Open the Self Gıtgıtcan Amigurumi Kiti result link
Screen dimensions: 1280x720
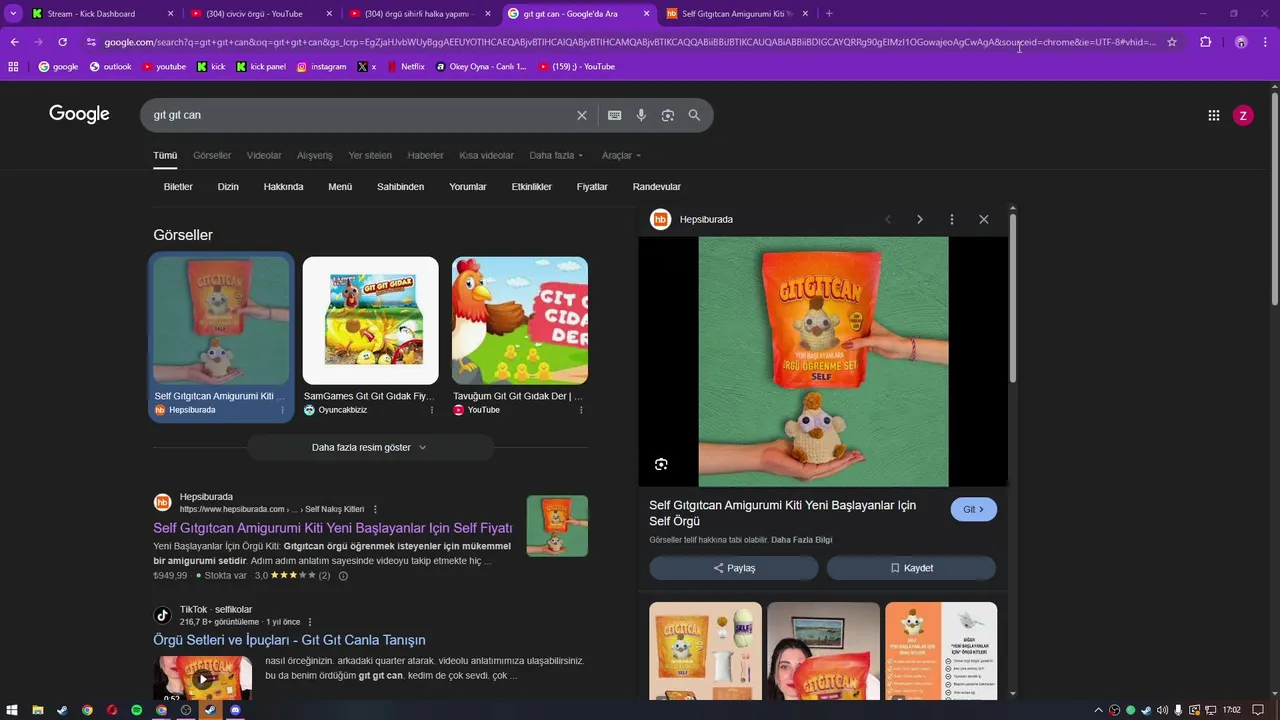(333, 528)
